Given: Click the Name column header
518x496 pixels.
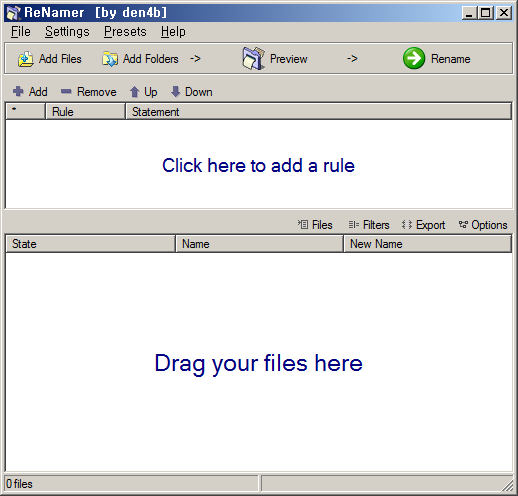Looking at the screenshot, I should (260, 244).
